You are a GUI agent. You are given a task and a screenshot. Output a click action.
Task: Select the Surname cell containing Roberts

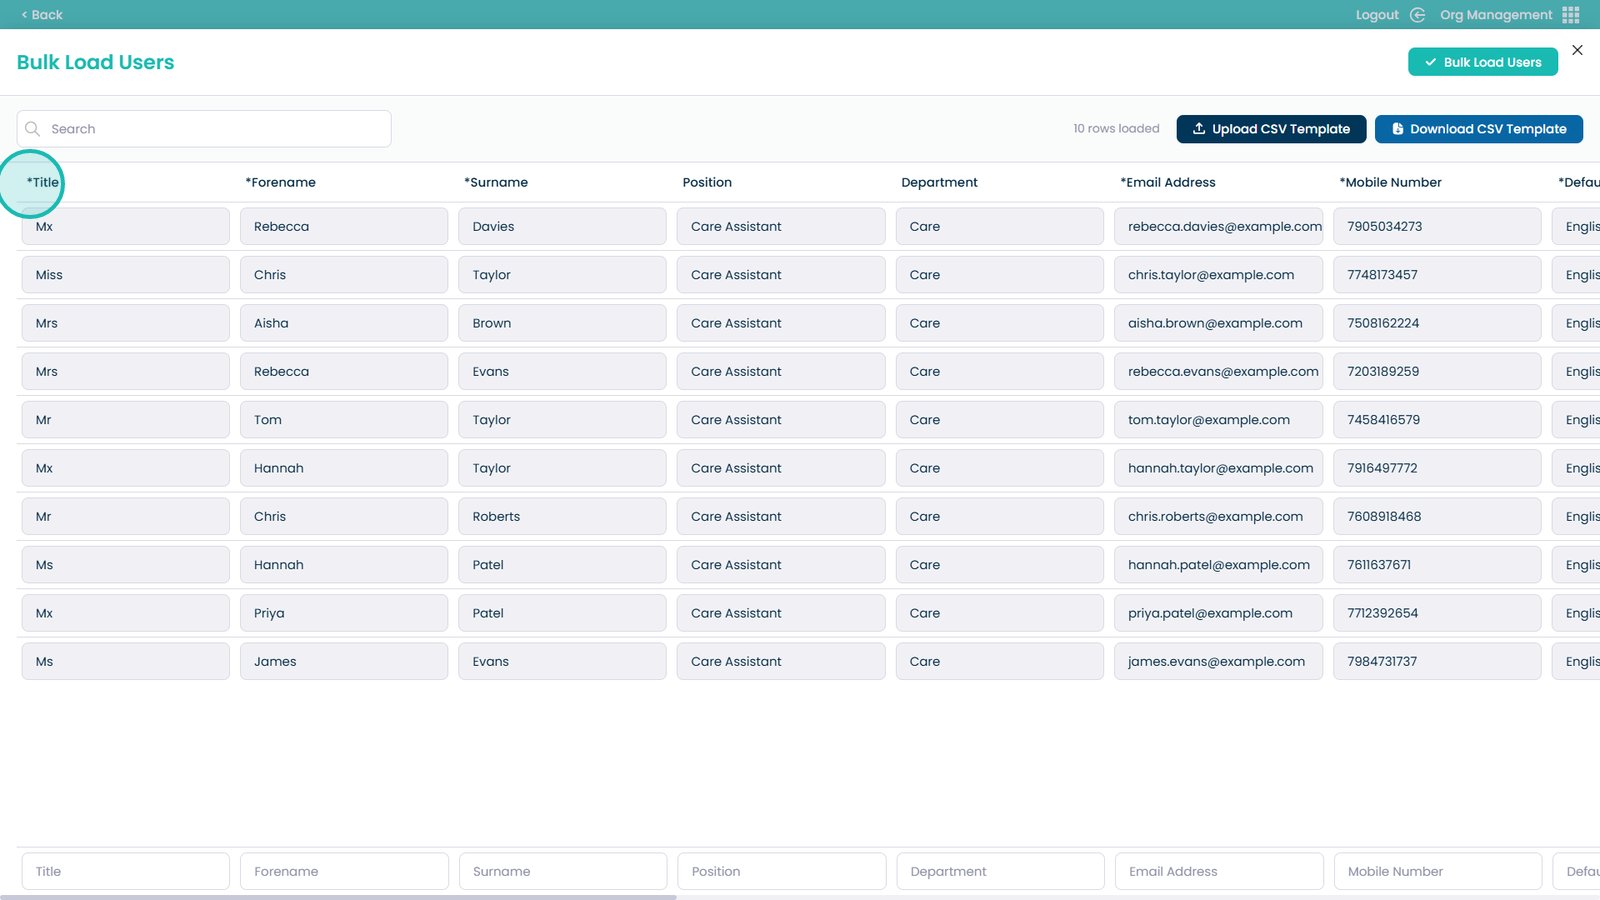[x=561, y=517]
